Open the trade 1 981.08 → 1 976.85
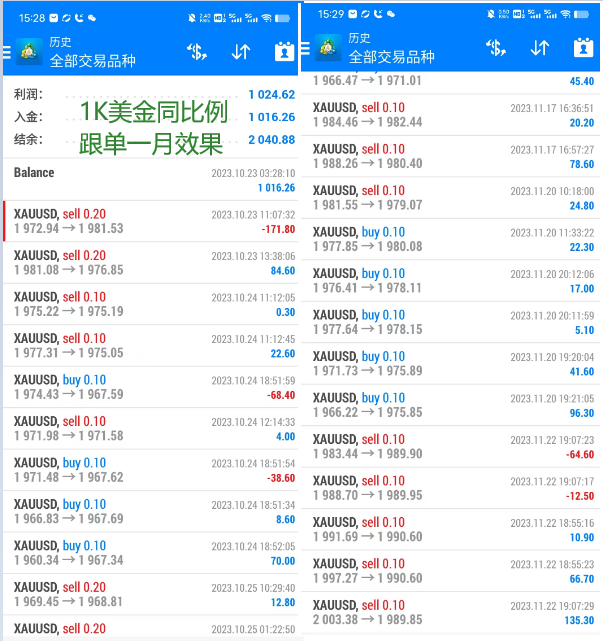603x641 pixels. (x=150, y=263)
